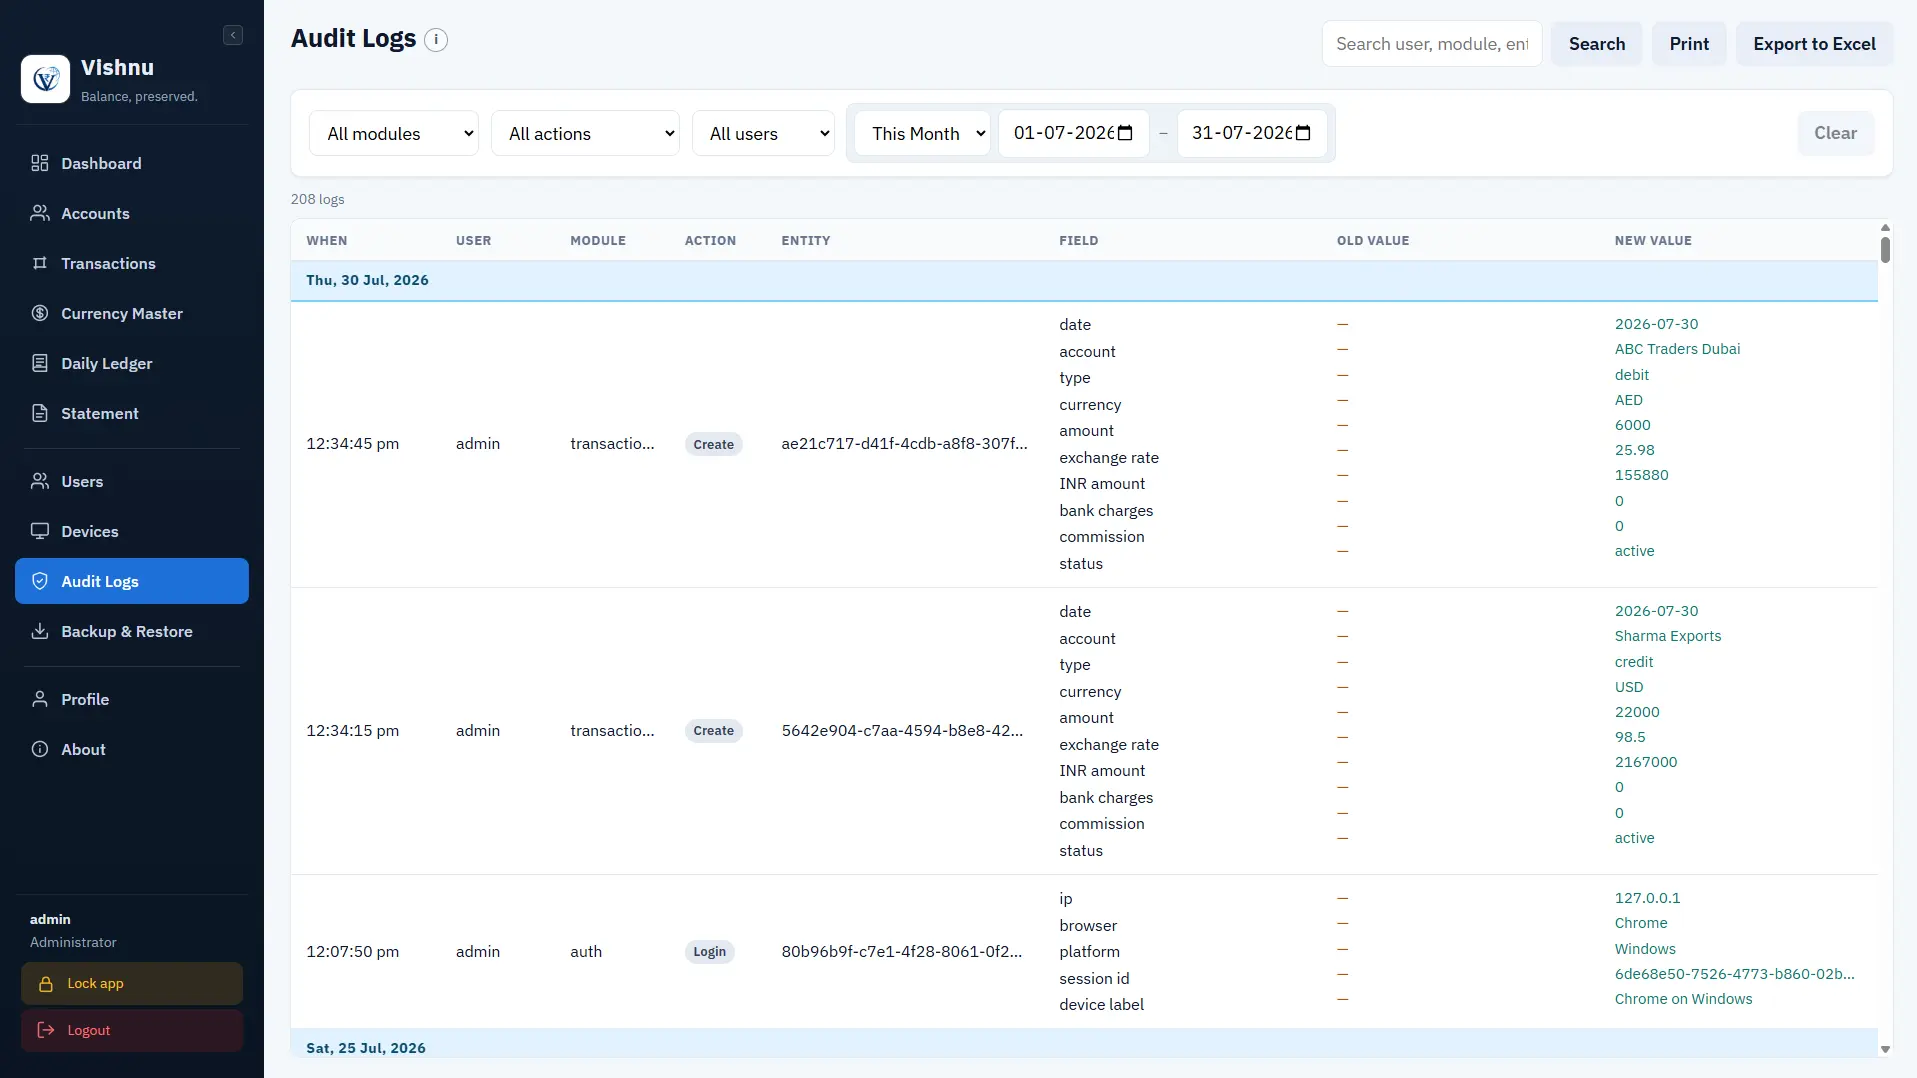Click the logout arrow icon
This screenshot has width=1917, height=1078.
[46, 1030]
